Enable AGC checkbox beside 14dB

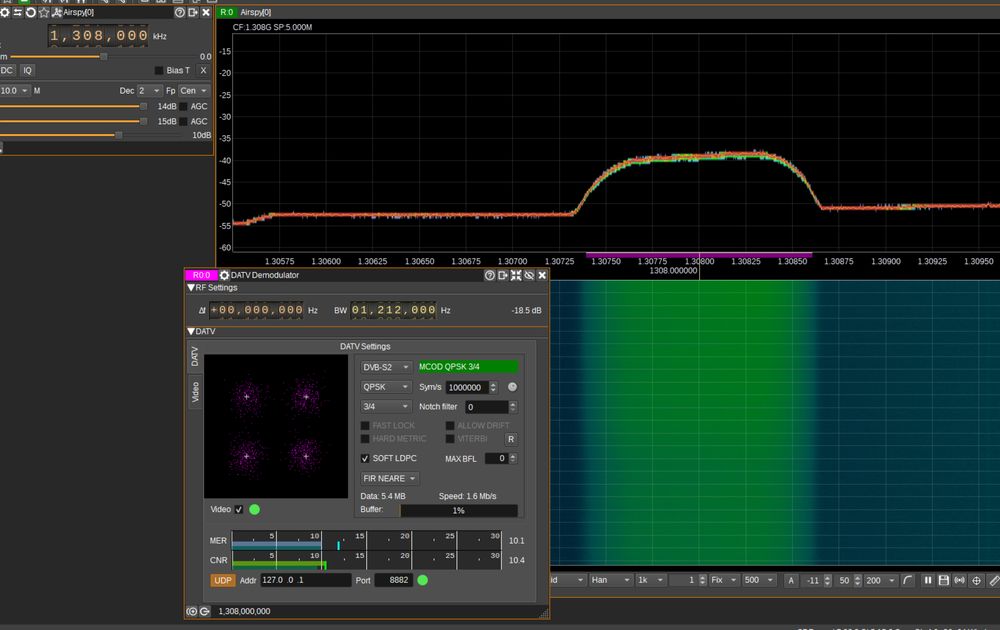pyautogui.click(x=184, y=106)
